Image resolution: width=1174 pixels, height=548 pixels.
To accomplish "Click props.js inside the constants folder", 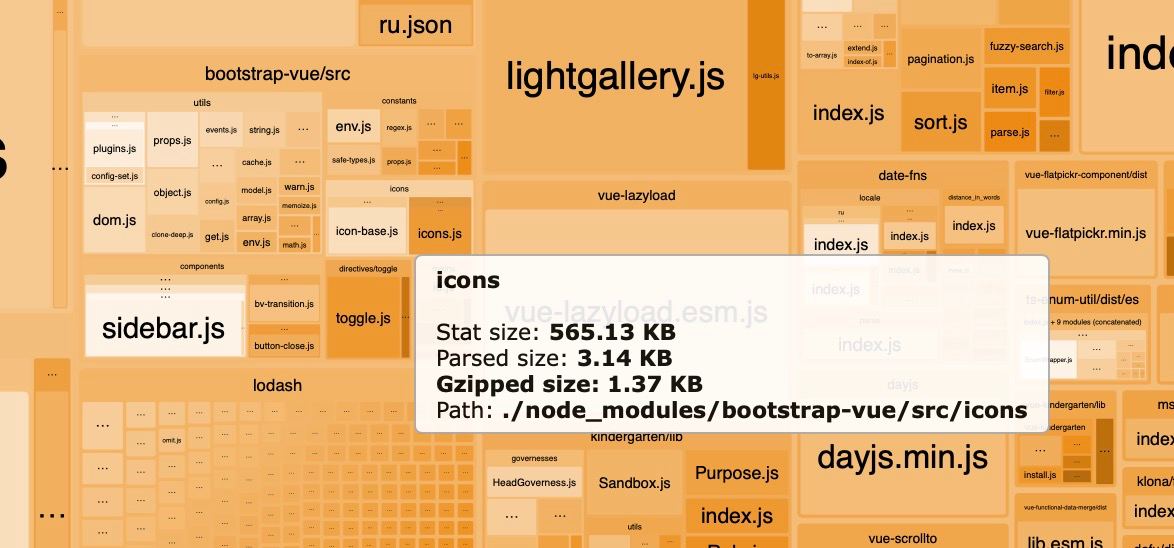I will [399, 161].
